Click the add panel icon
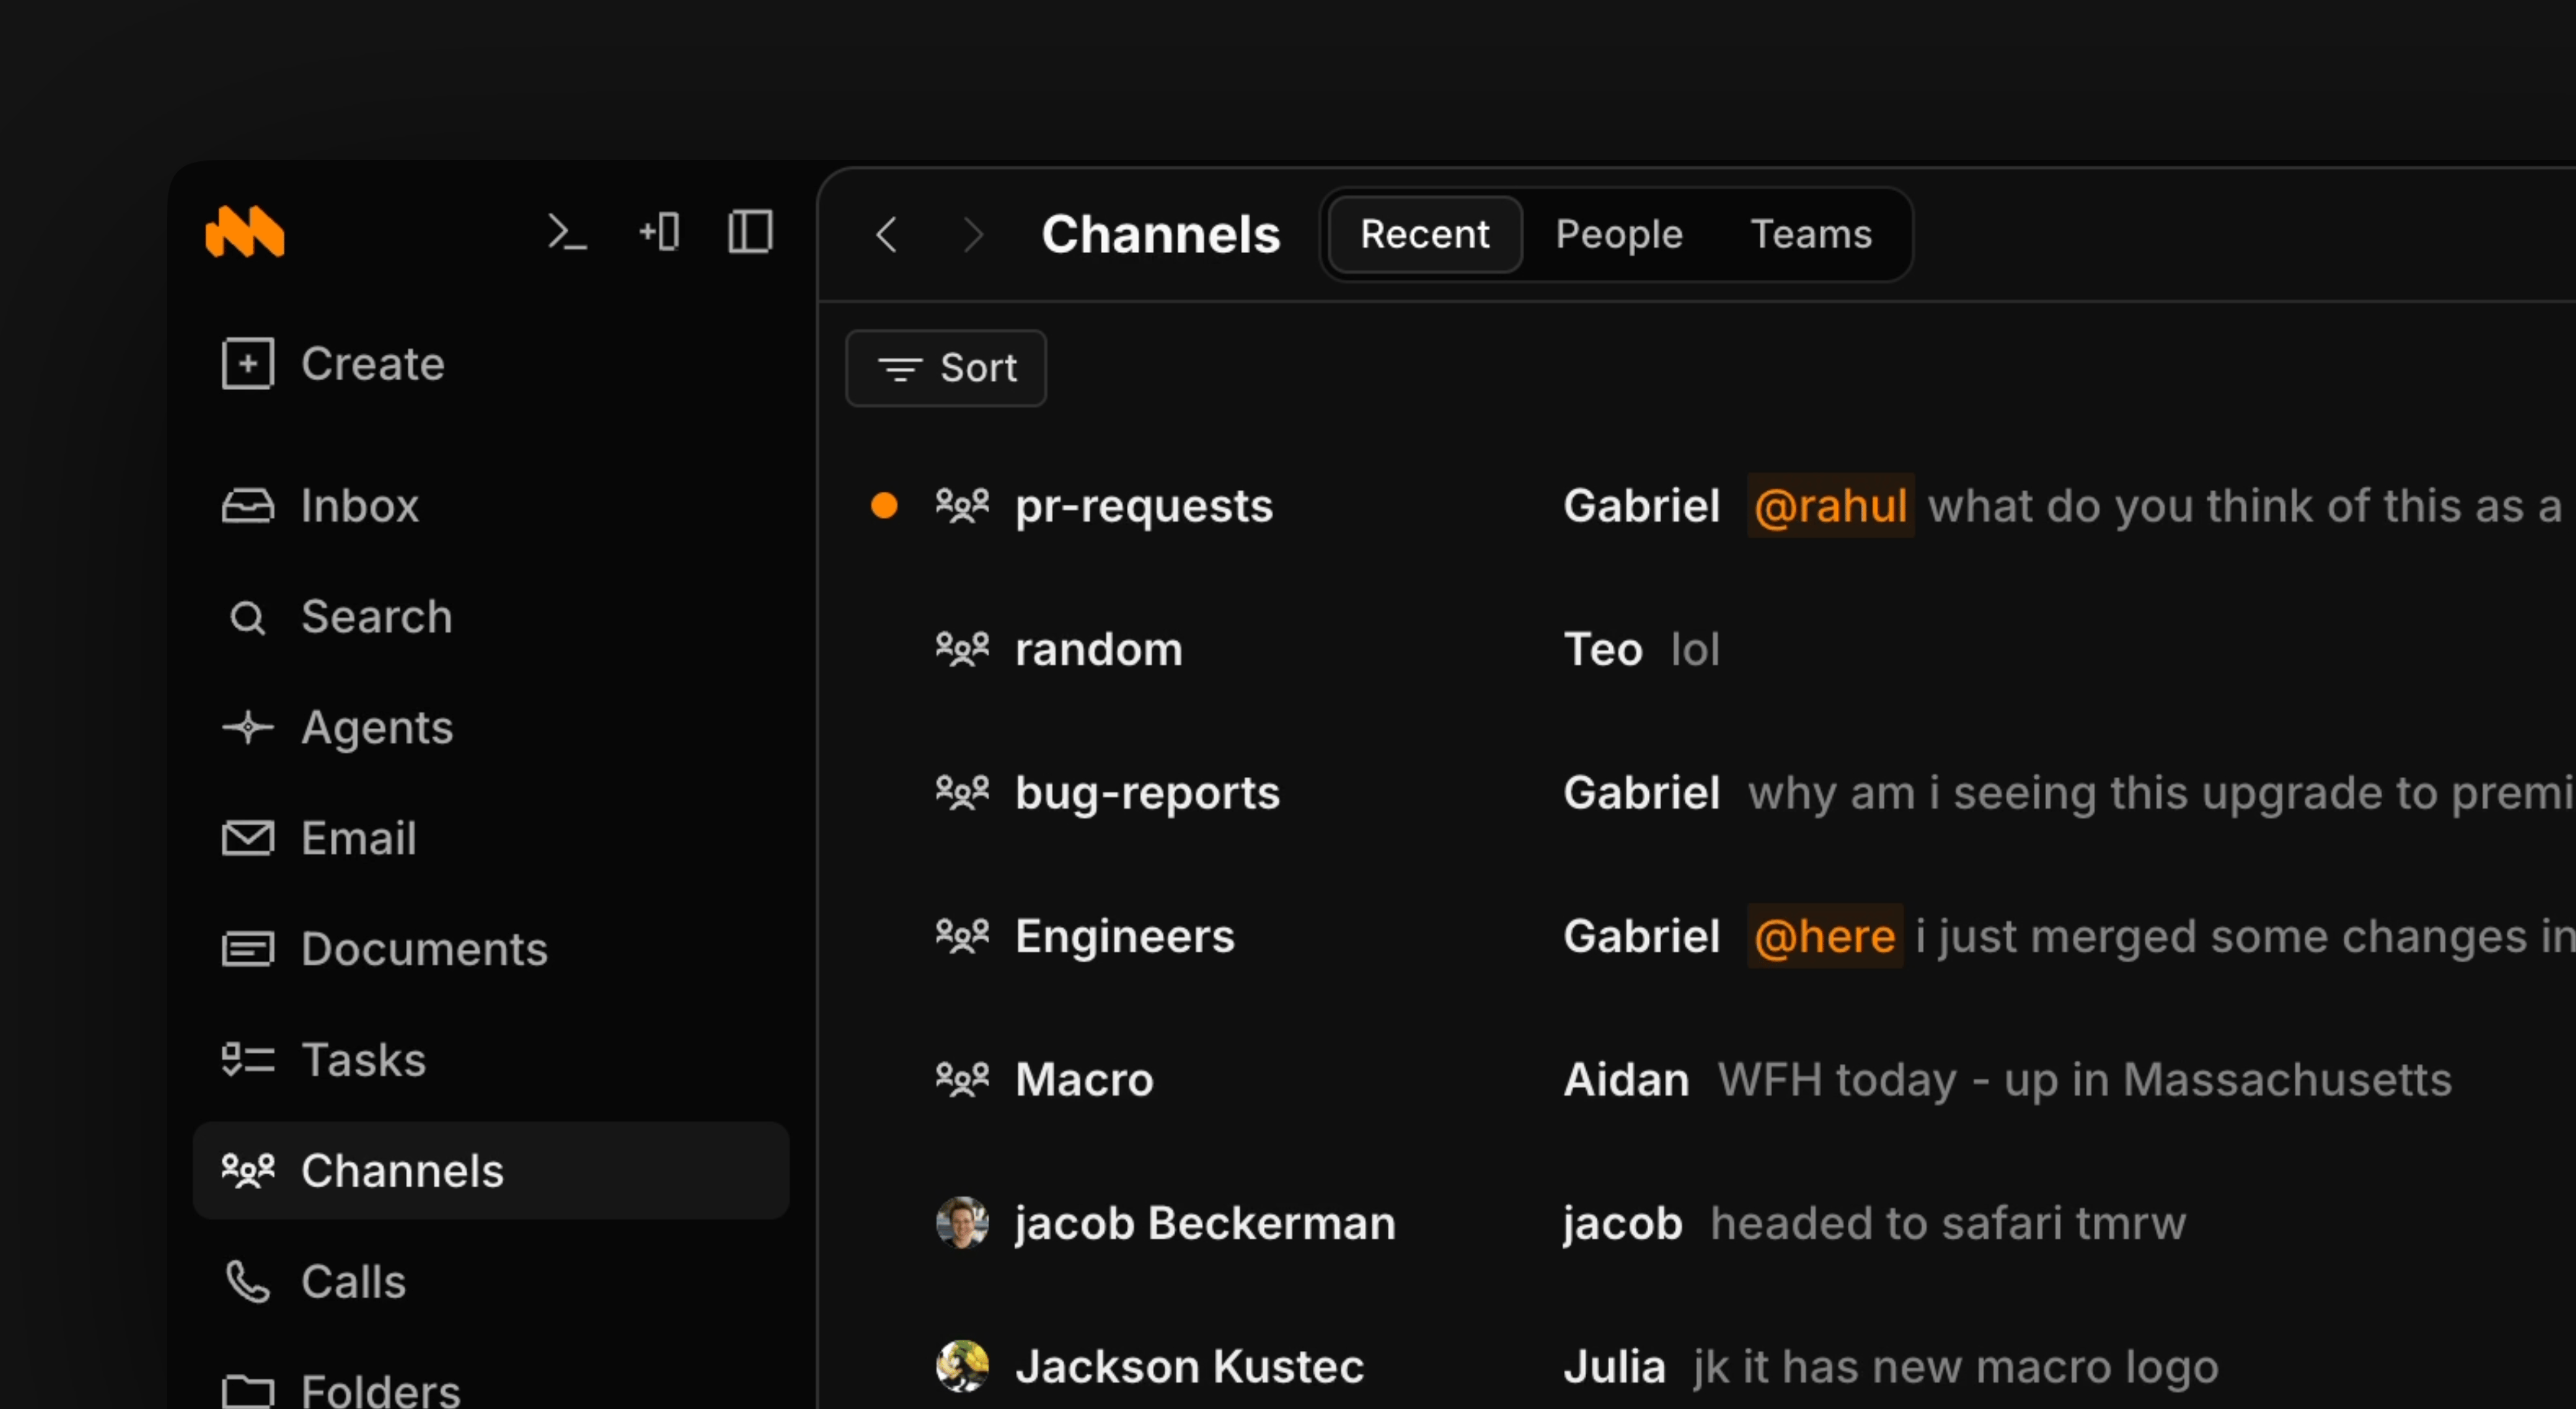Viewport: 2576px width, 1409px height. (x=659, y=232)
